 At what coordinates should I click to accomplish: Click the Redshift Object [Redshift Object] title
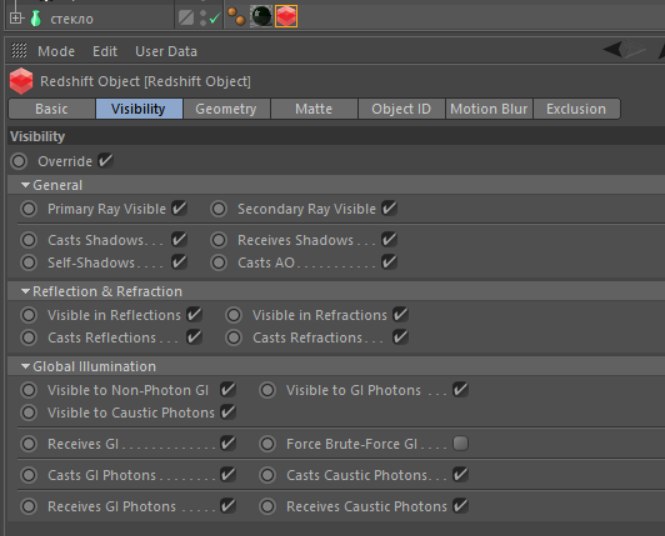pyautogui.click(x=145, y=81)
